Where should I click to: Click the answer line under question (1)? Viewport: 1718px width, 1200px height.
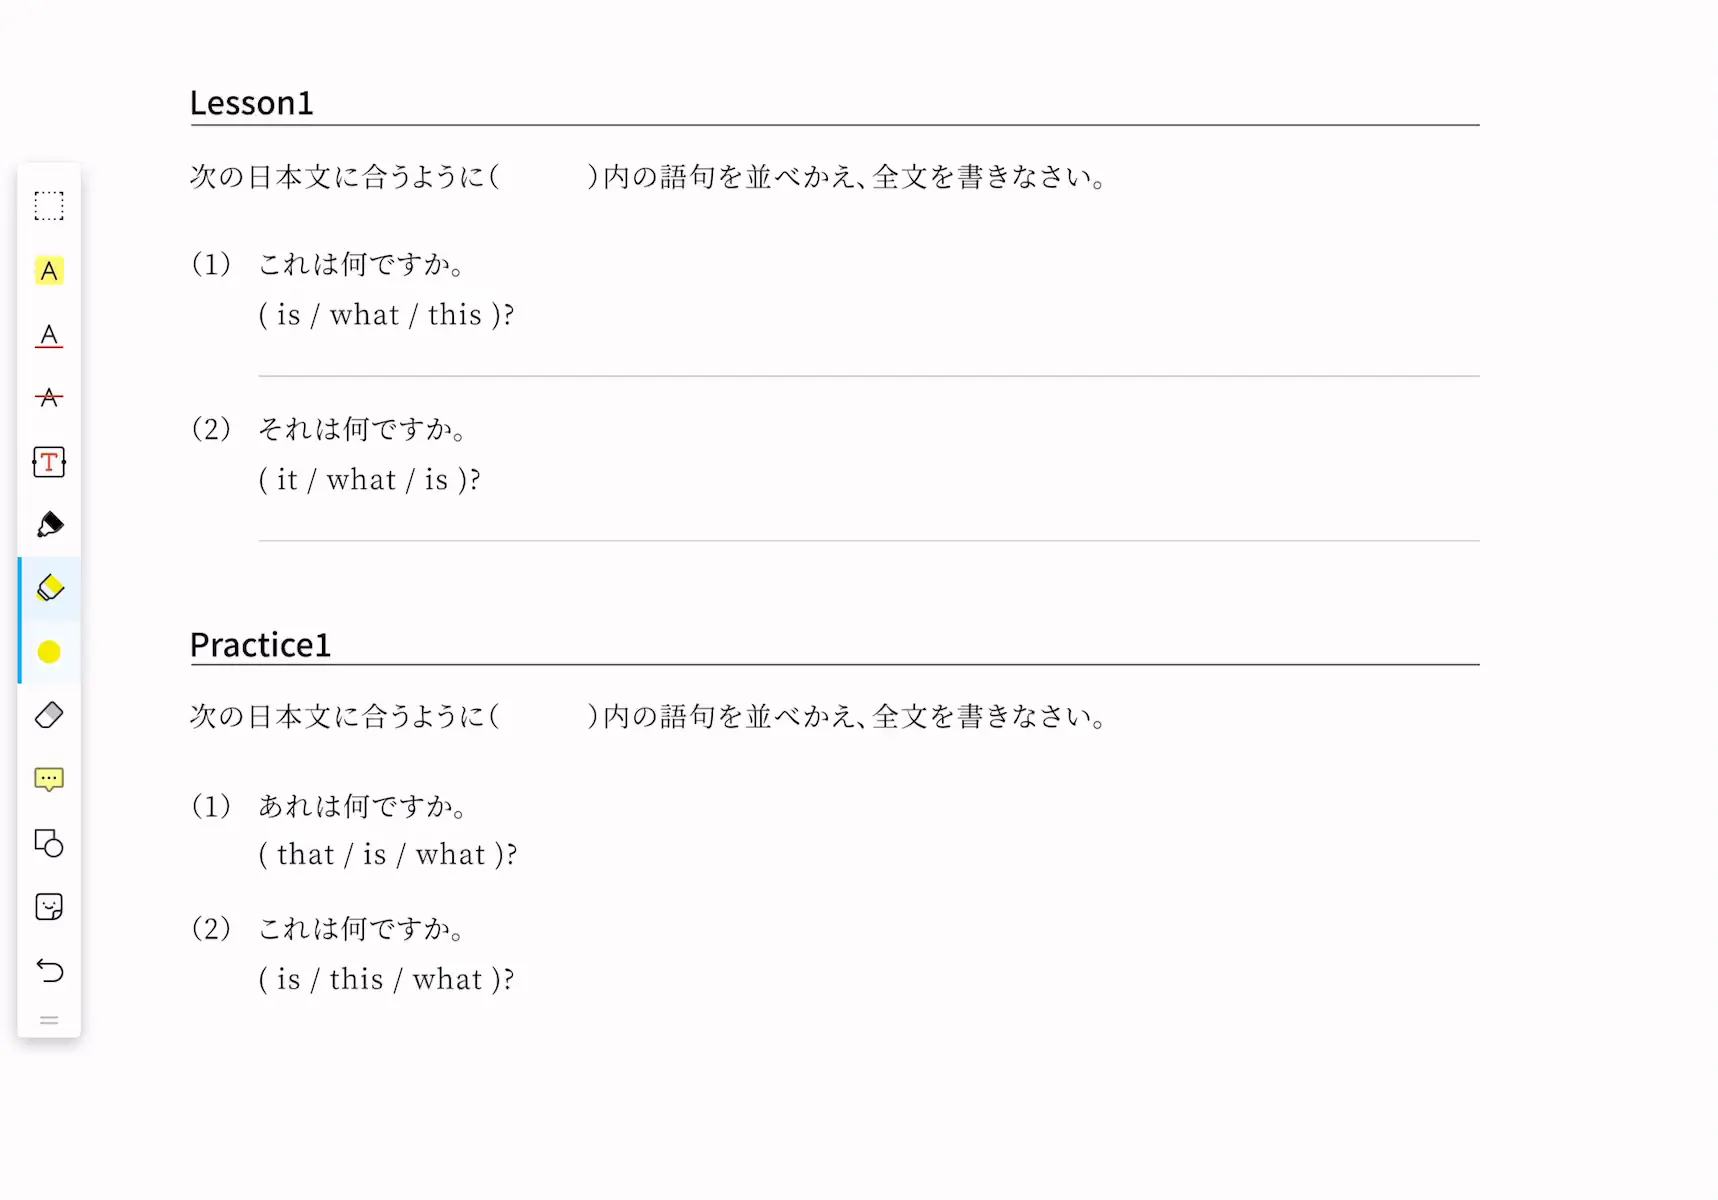pos(869,376)
